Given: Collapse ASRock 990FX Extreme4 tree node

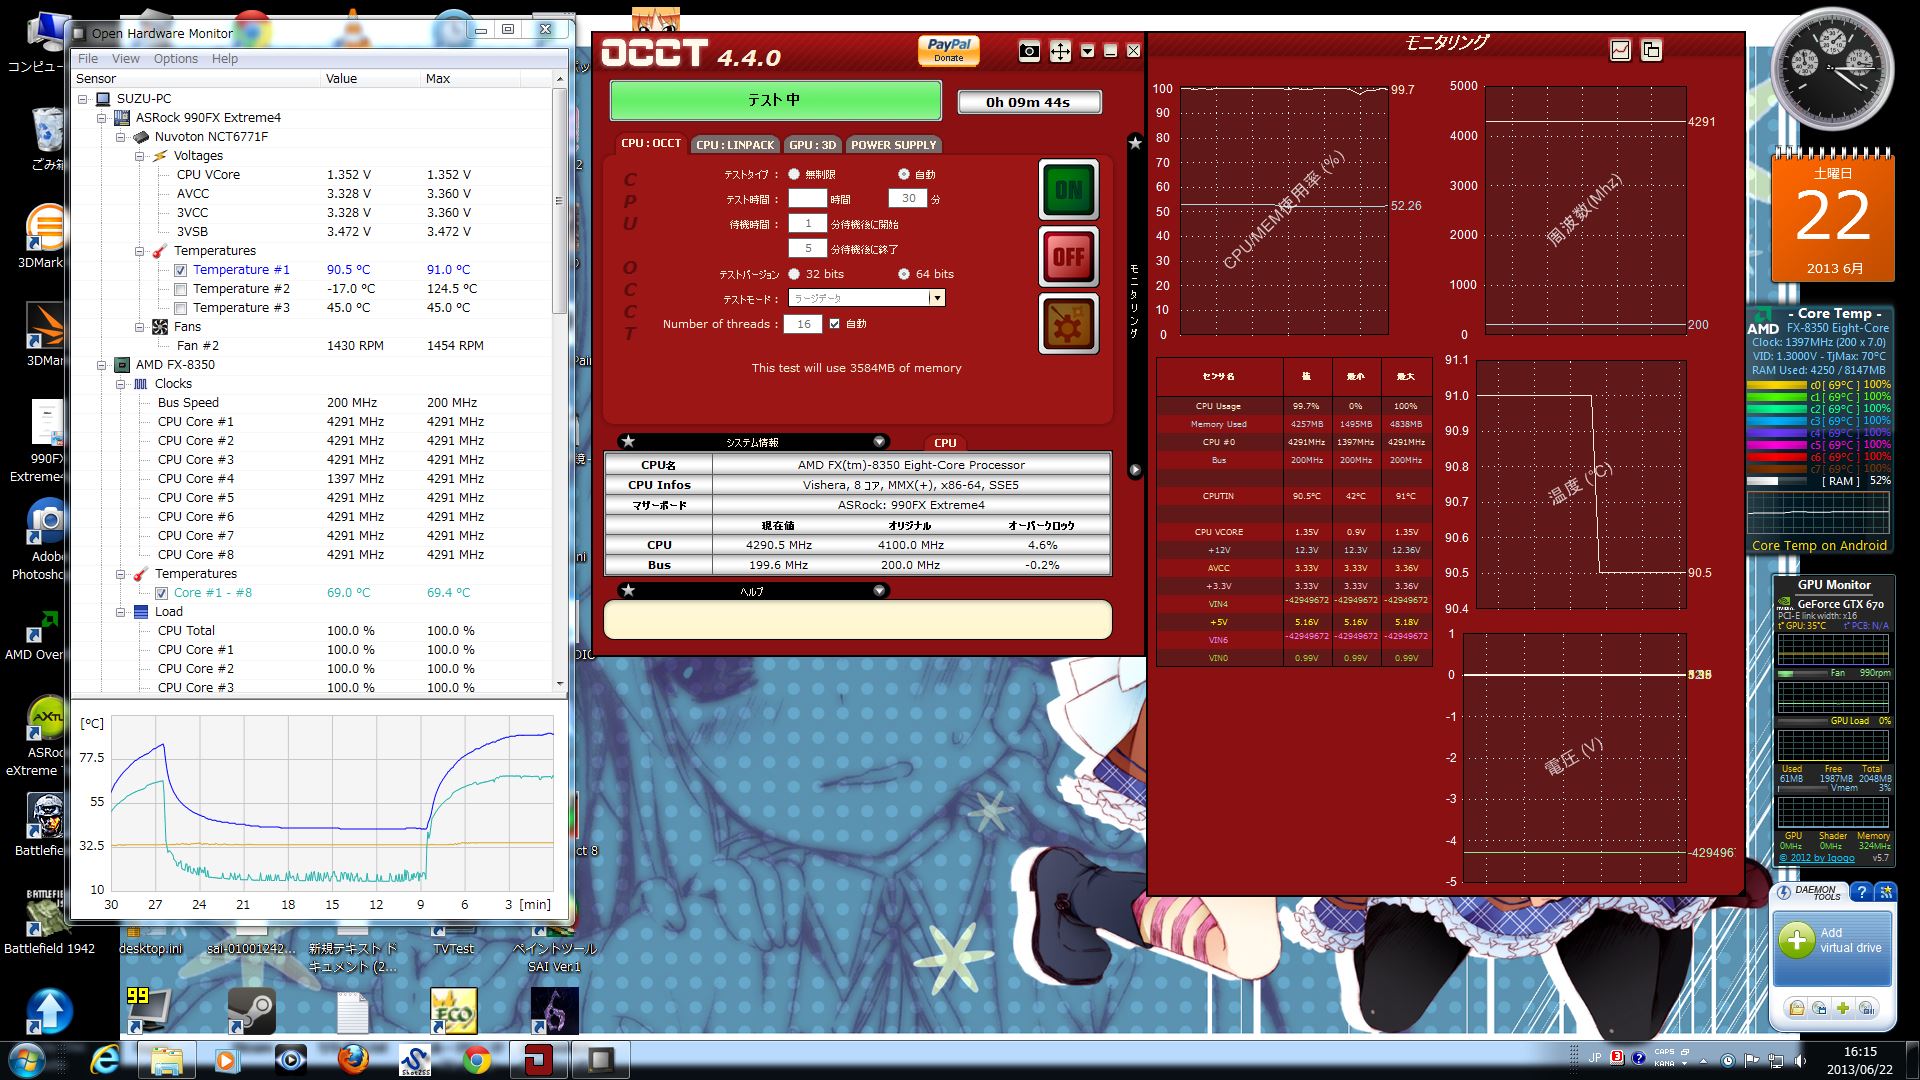Looking at the screenshot, I should 102,118.
